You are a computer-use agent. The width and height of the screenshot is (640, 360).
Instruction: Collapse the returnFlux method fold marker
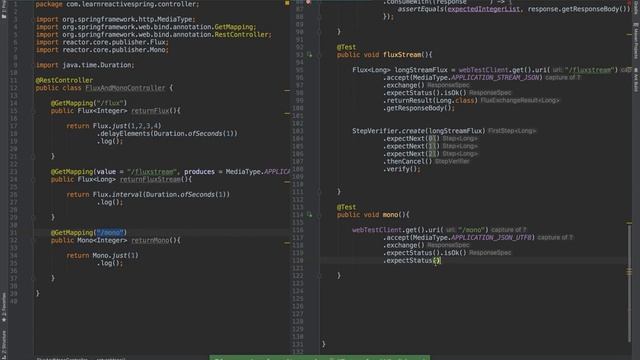(x=33, y=111)
